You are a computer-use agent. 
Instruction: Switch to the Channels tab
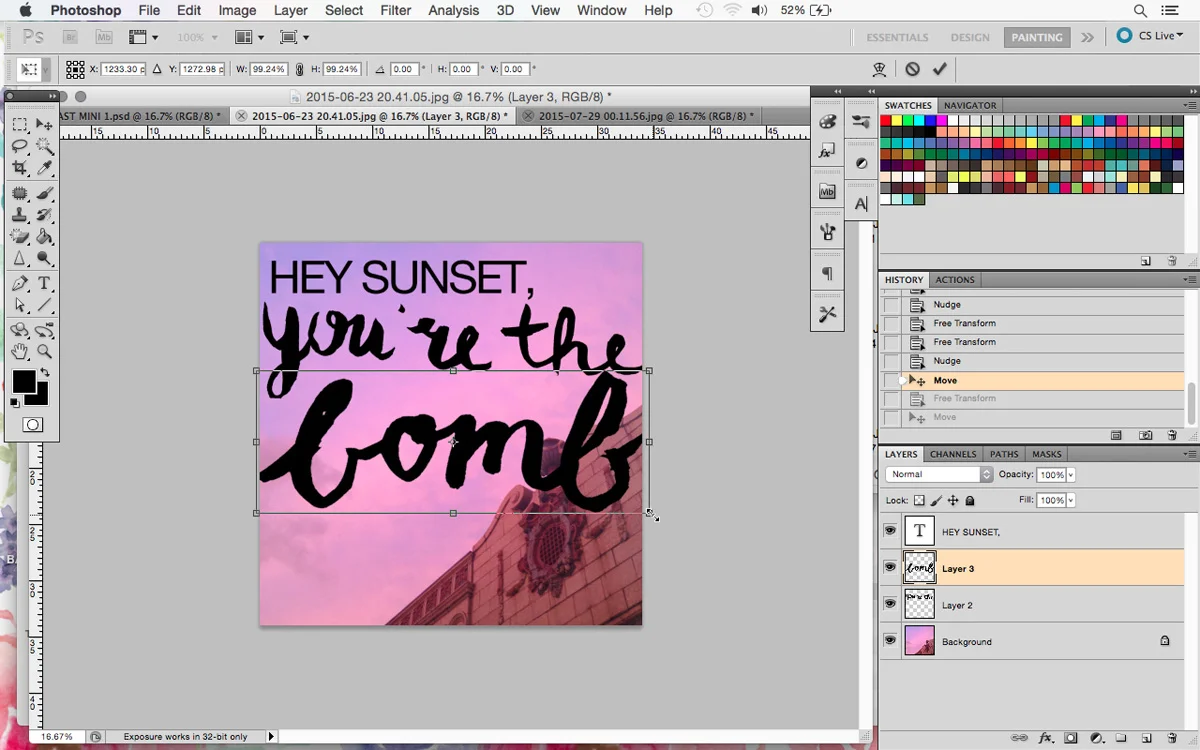[x=952, y=454]
